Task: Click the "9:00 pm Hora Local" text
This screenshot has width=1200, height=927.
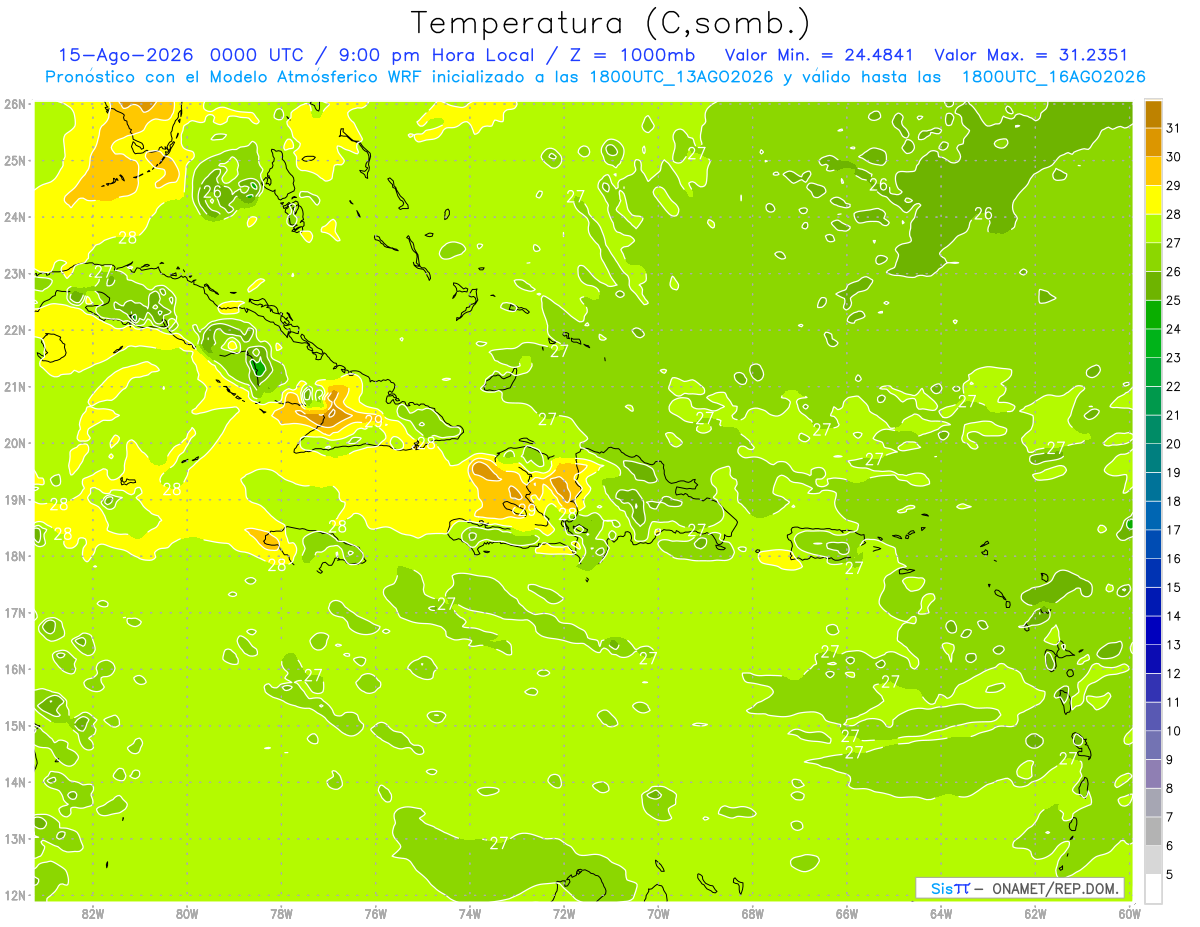Action: pyautogui.click(x=436, y=55)
